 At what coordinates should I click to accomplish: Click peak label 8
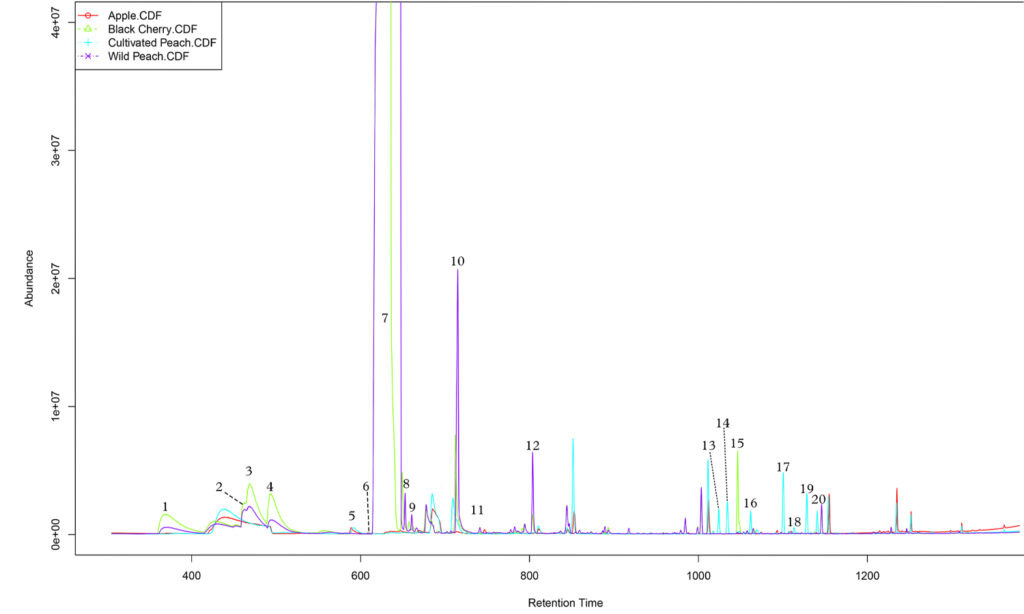(406, 484)
